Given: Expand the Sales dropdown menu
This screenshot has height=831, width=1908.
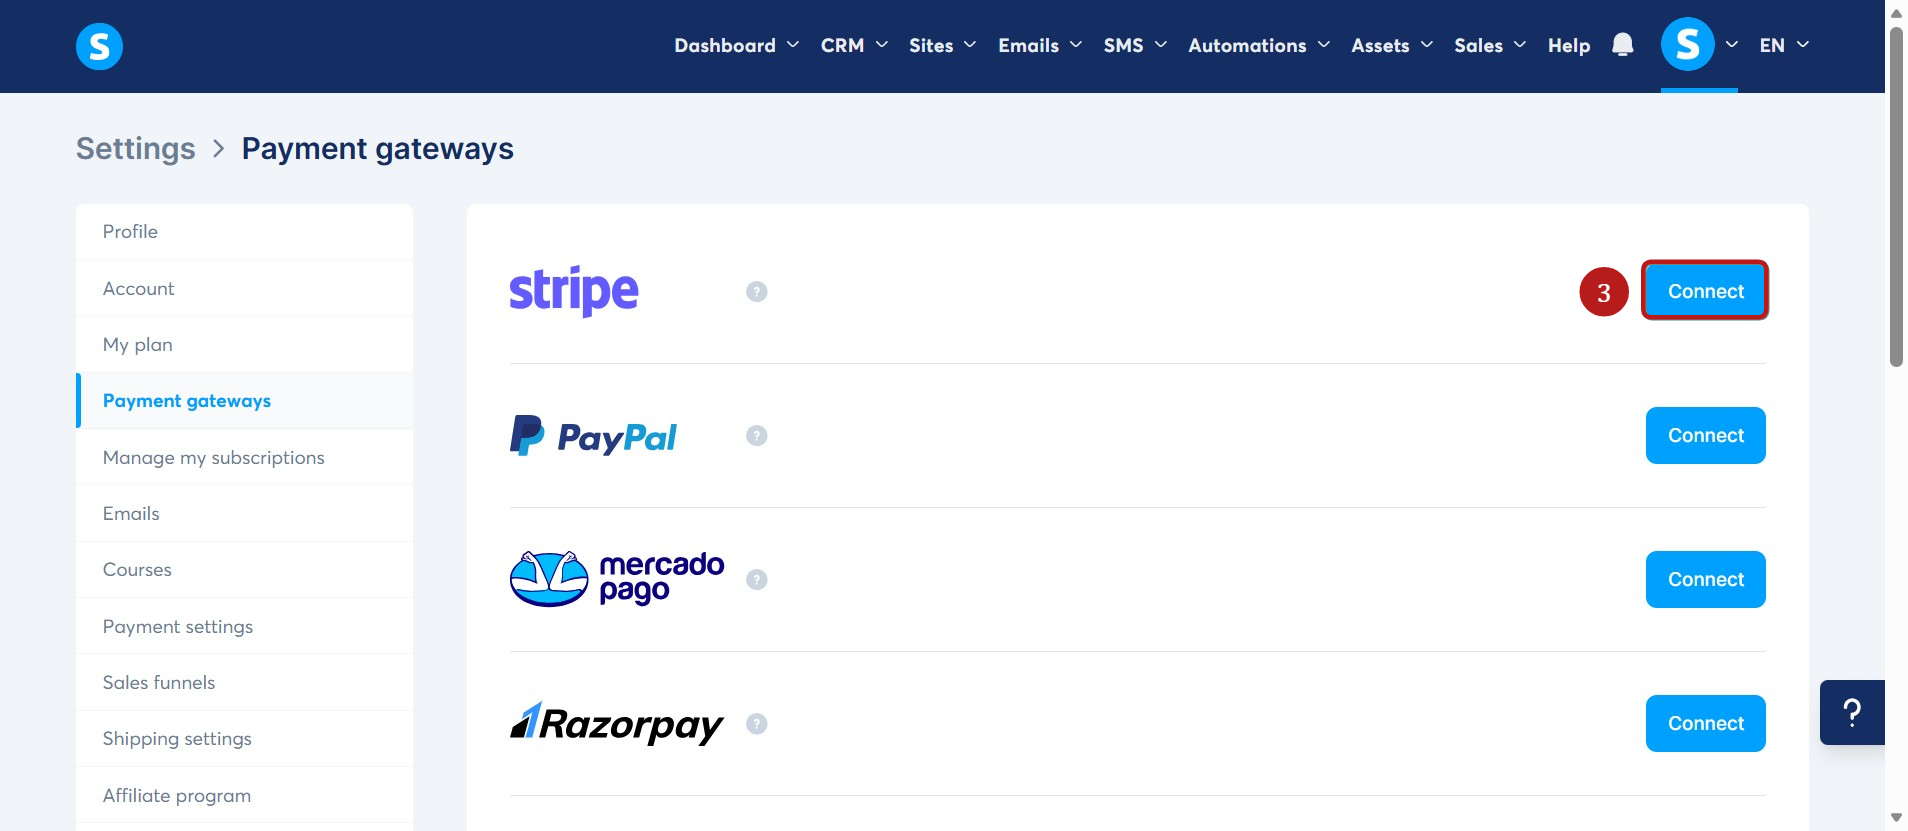Looking at the screenshot, I should (1490, 45).
